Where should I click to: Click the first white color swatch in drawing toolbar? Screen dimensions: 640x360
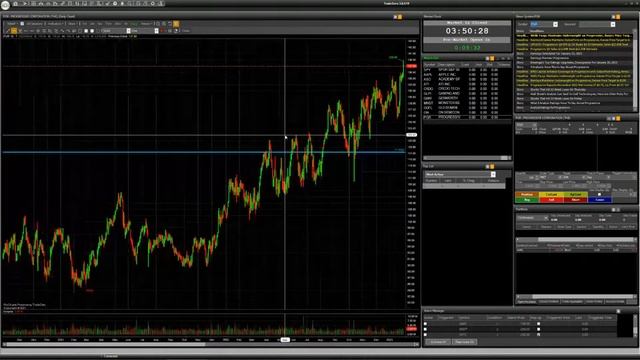(86, 31)
